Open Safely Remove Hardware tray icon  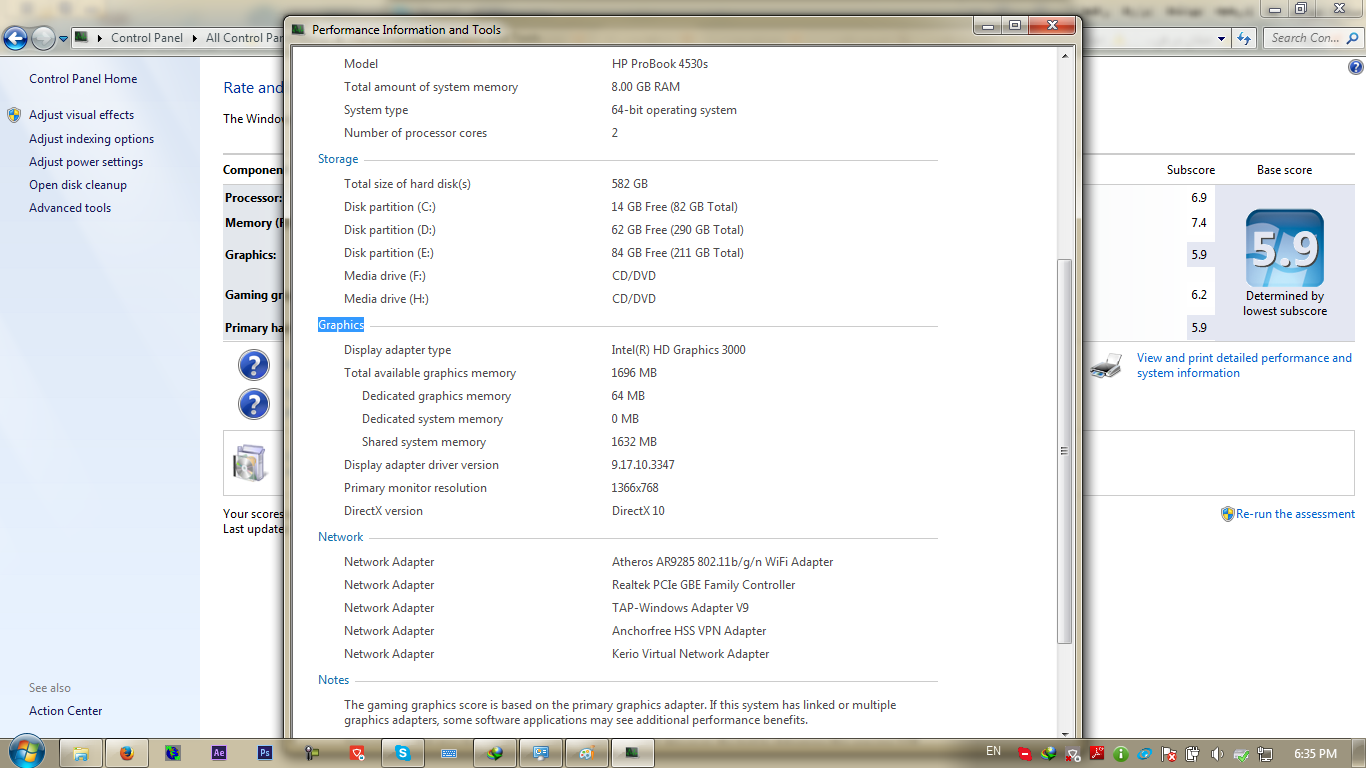(x=1241, y=753)
